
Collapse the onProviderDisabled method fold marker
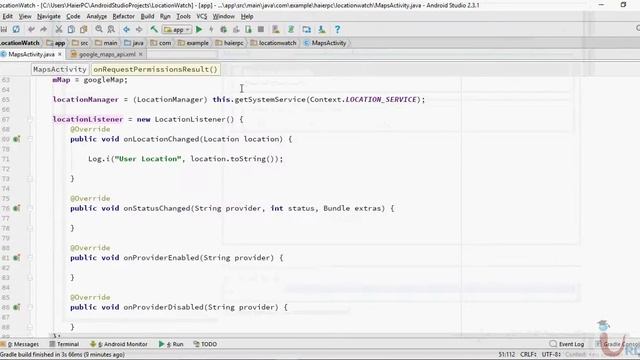pyautogui.click(x=30, y=307)
